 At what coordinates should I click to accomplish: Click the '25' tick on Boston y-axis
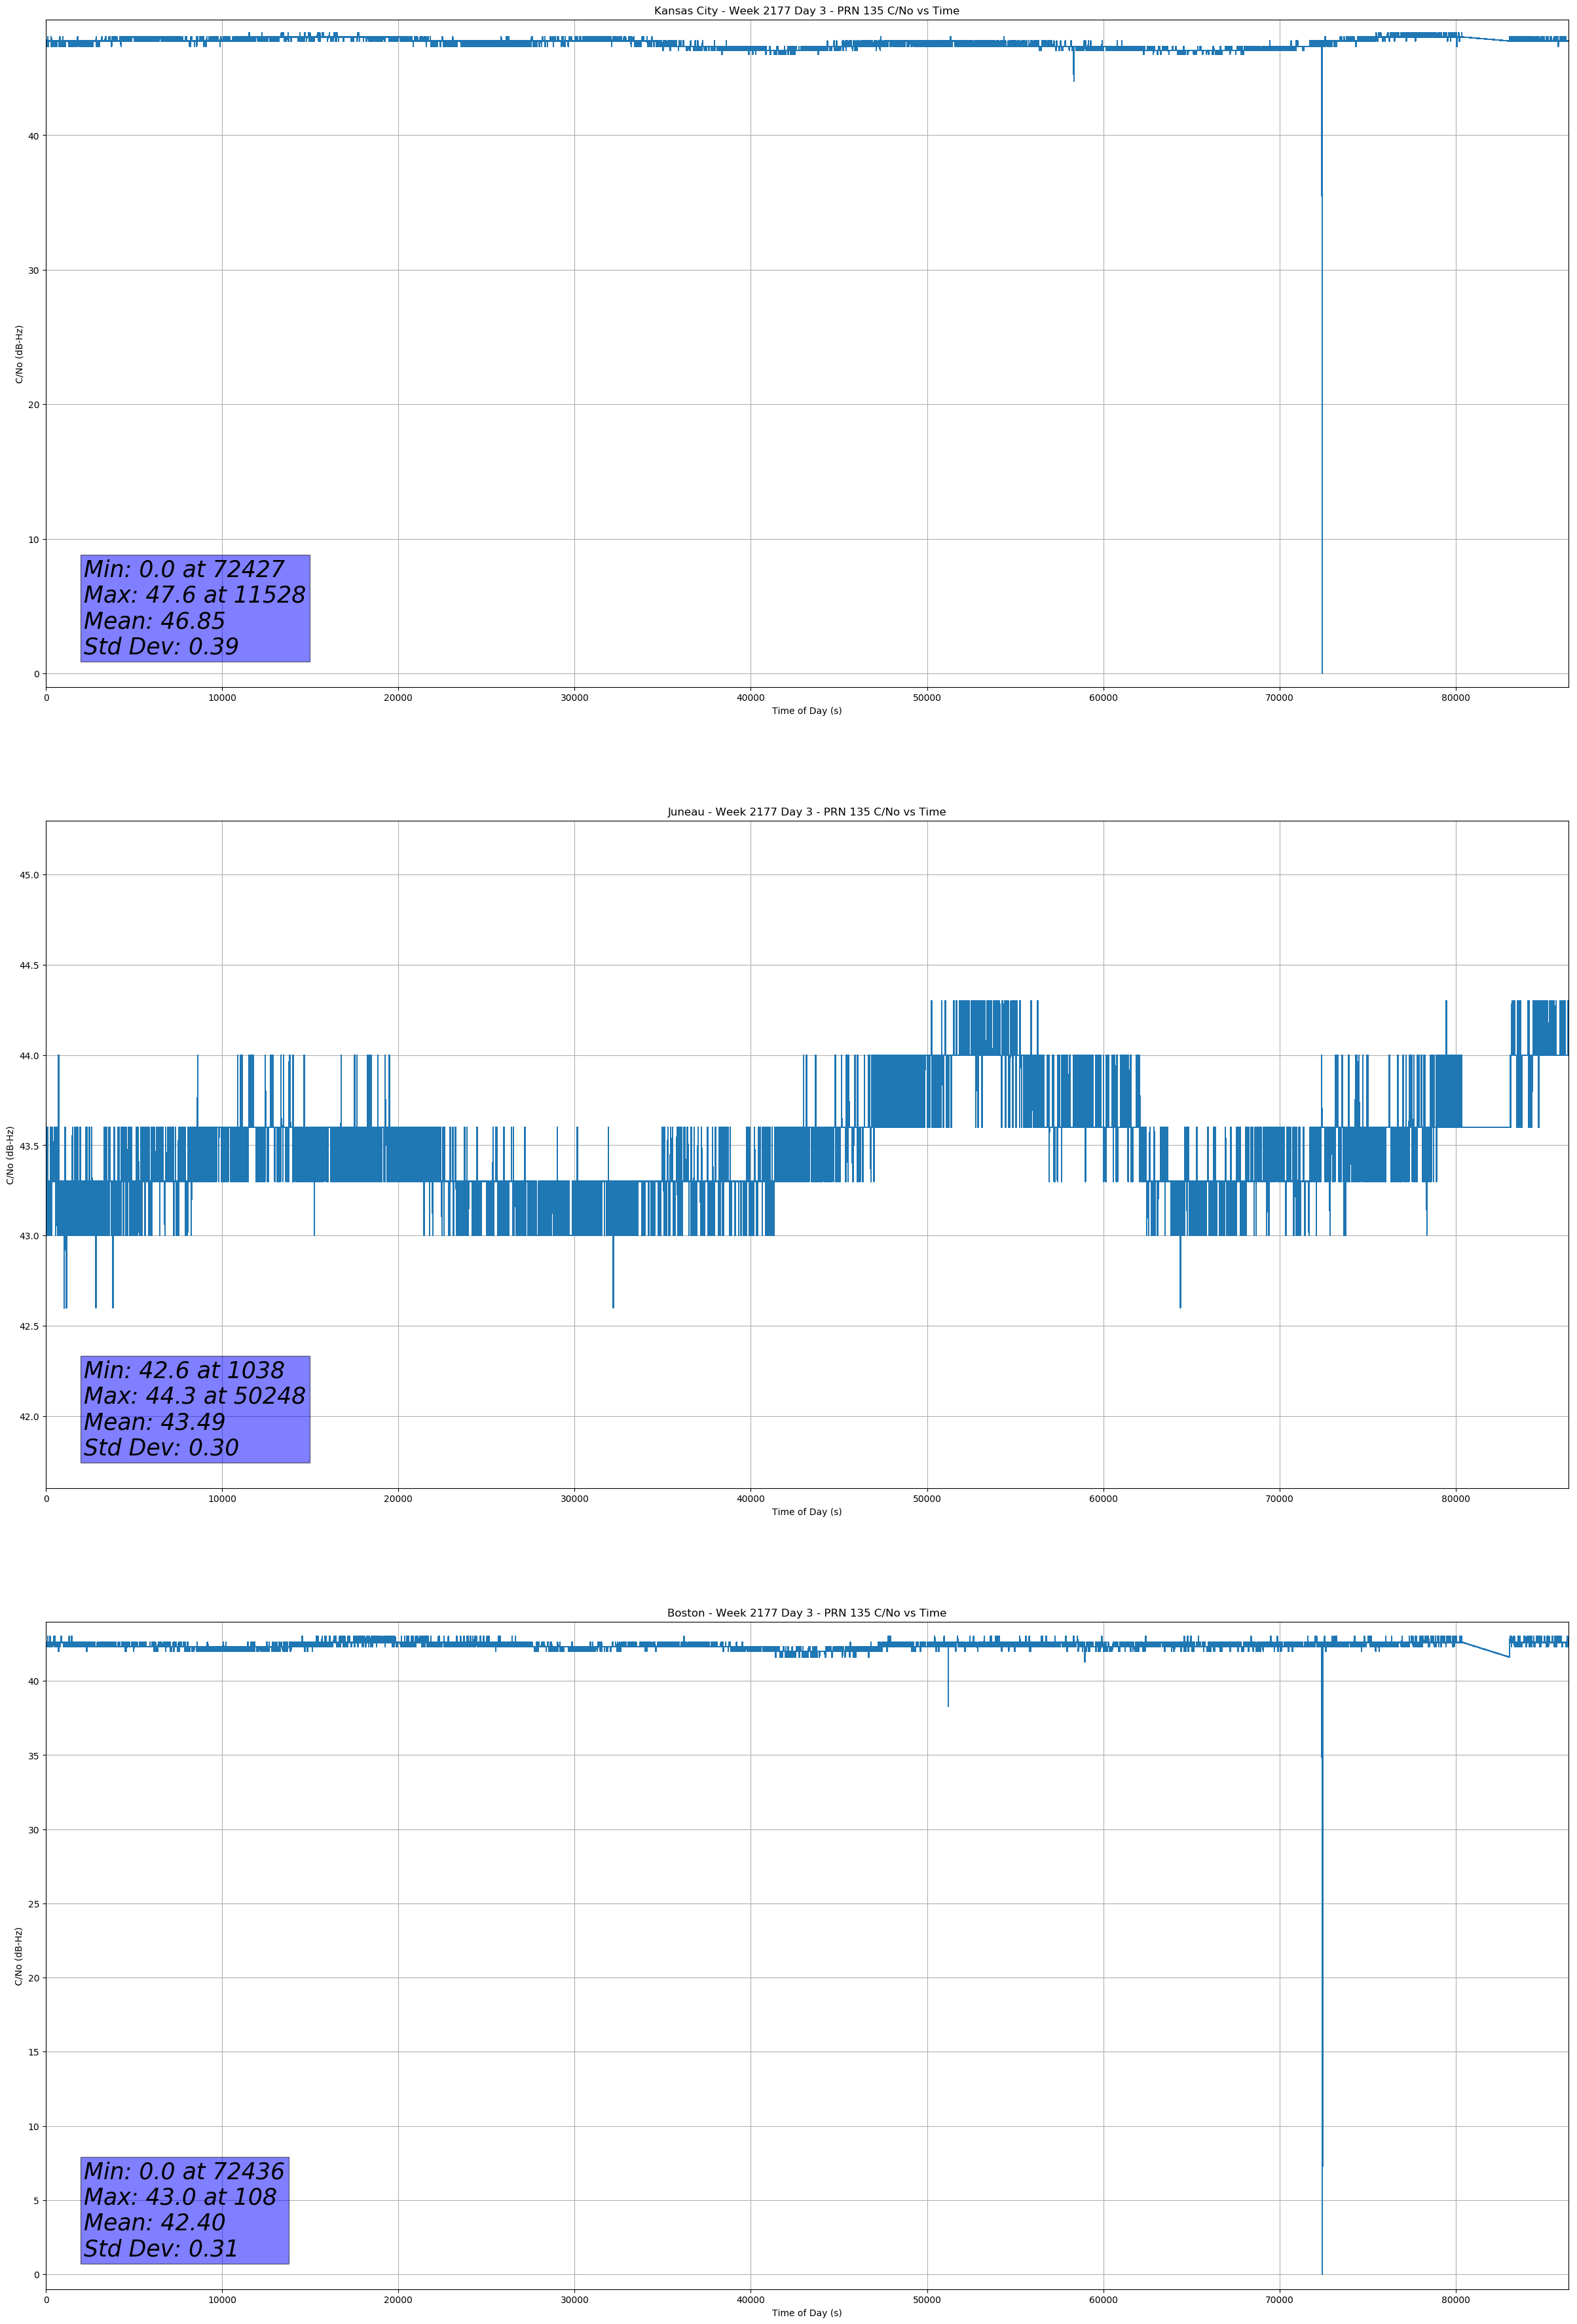coord(34,1904)
